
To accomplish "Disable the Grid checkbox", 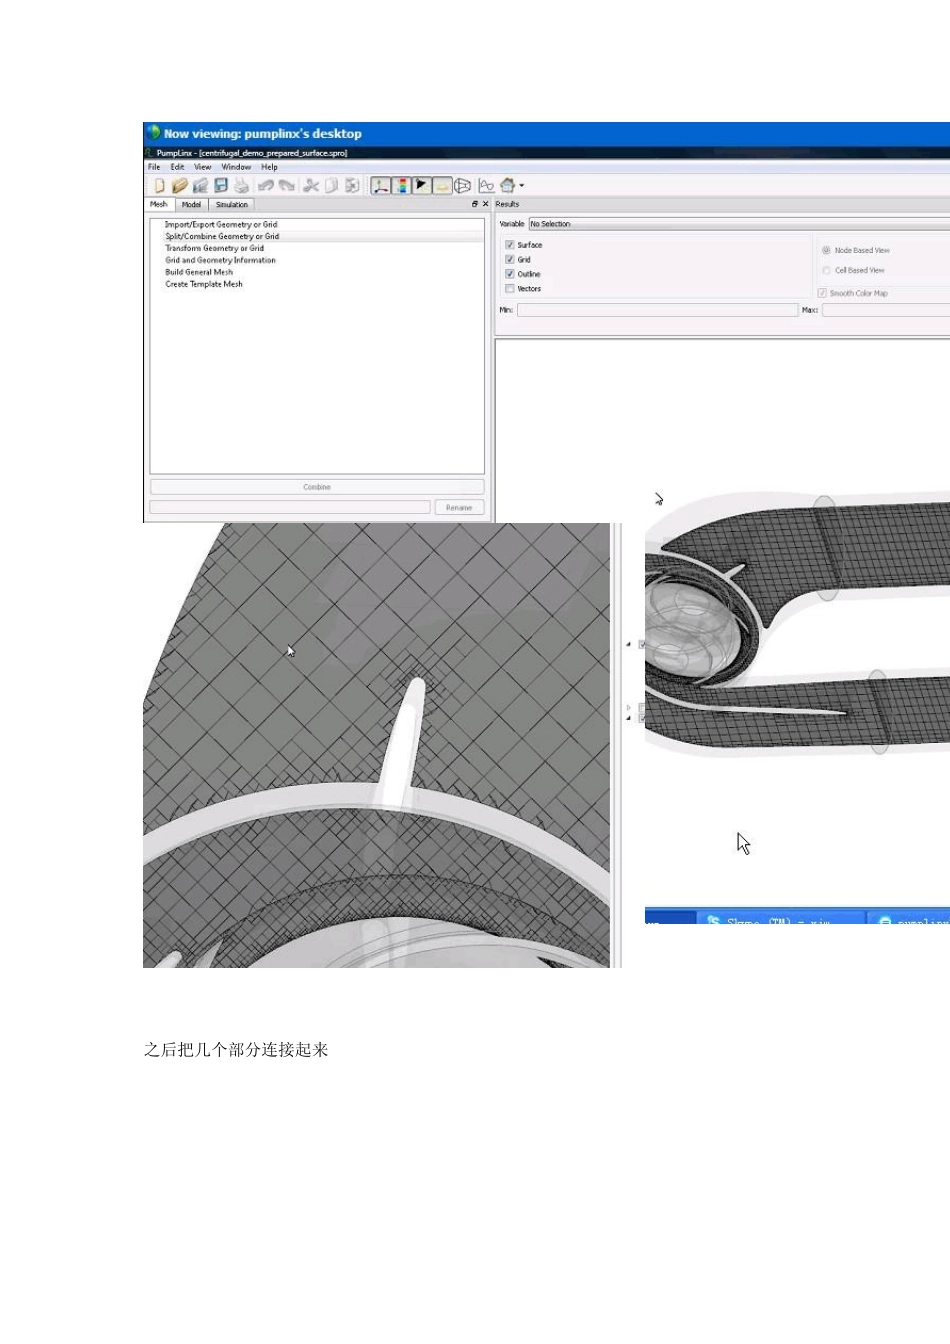I will point(510,259).
